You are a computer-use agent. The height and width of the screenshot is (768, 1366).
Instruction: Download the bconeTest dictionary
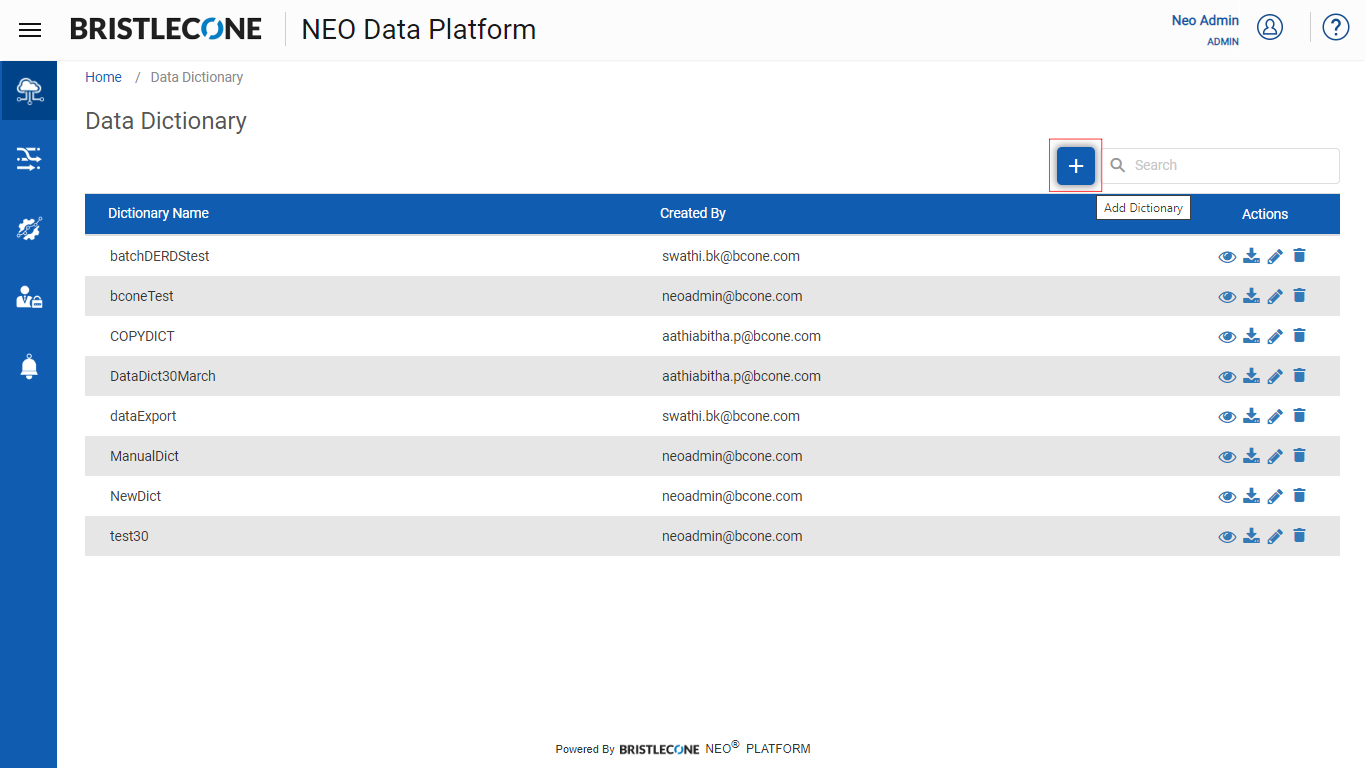pyautogui.click(x=1251, y=296)
